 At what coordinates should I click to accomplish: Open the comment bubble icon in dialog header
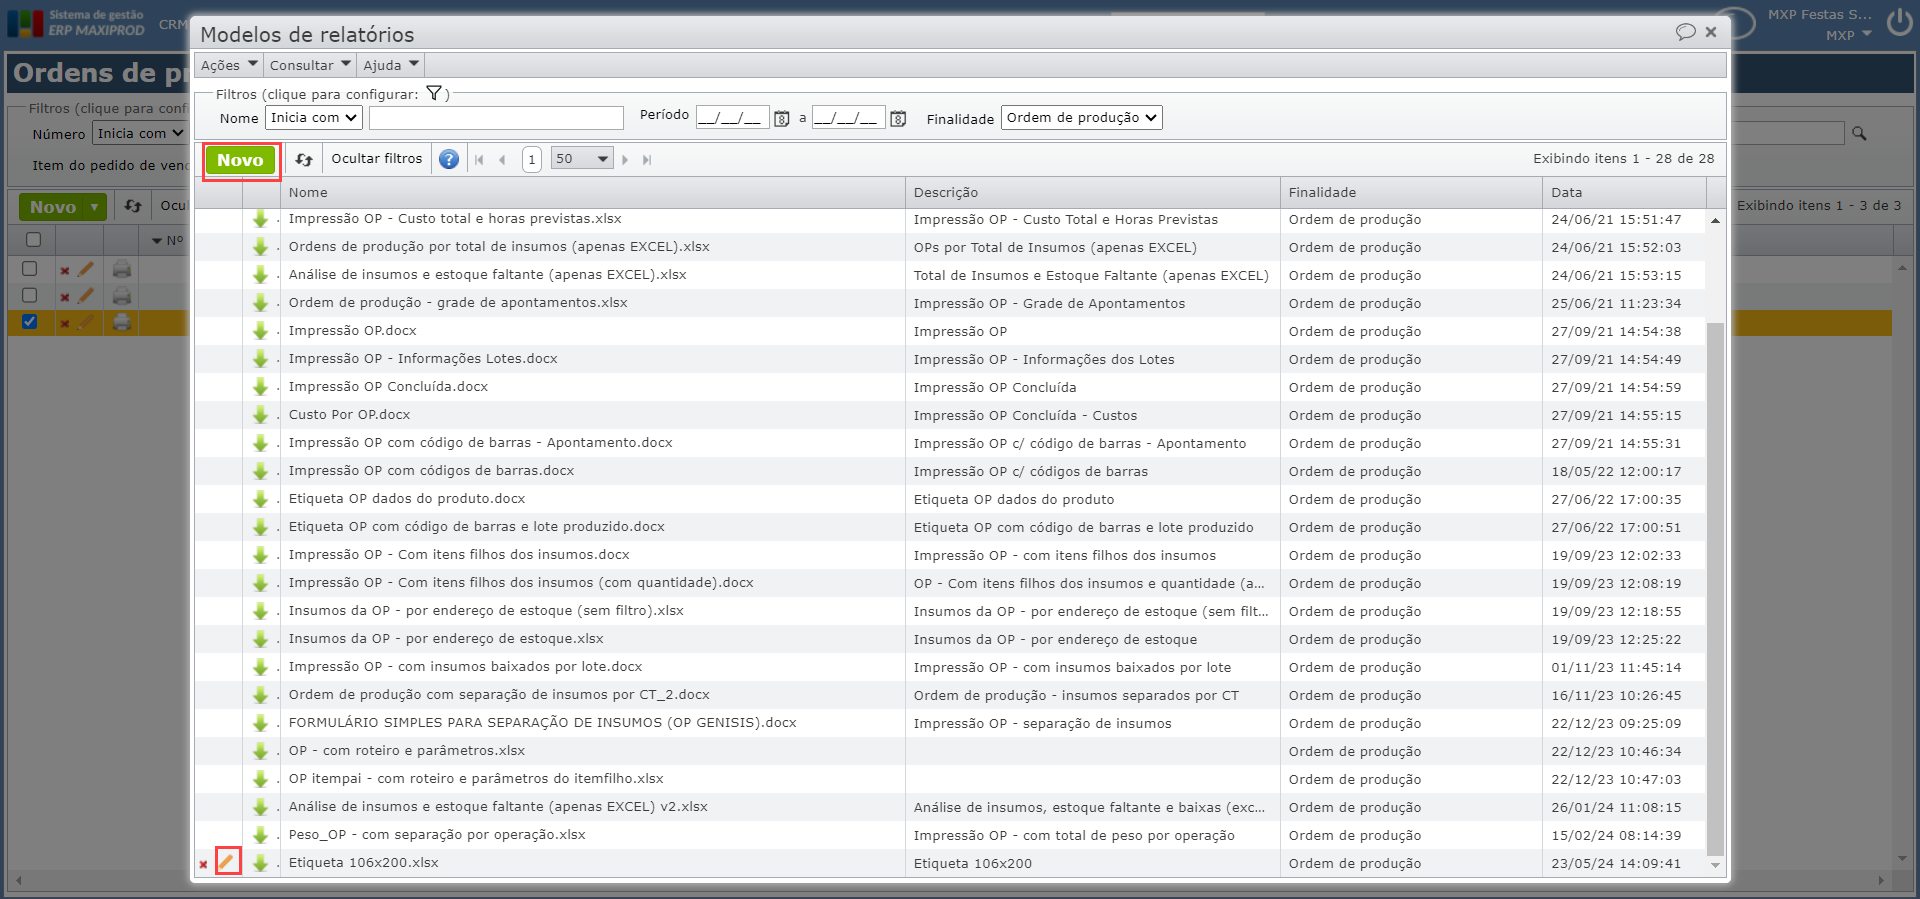pyautogui.click(x=1685, y=32)
